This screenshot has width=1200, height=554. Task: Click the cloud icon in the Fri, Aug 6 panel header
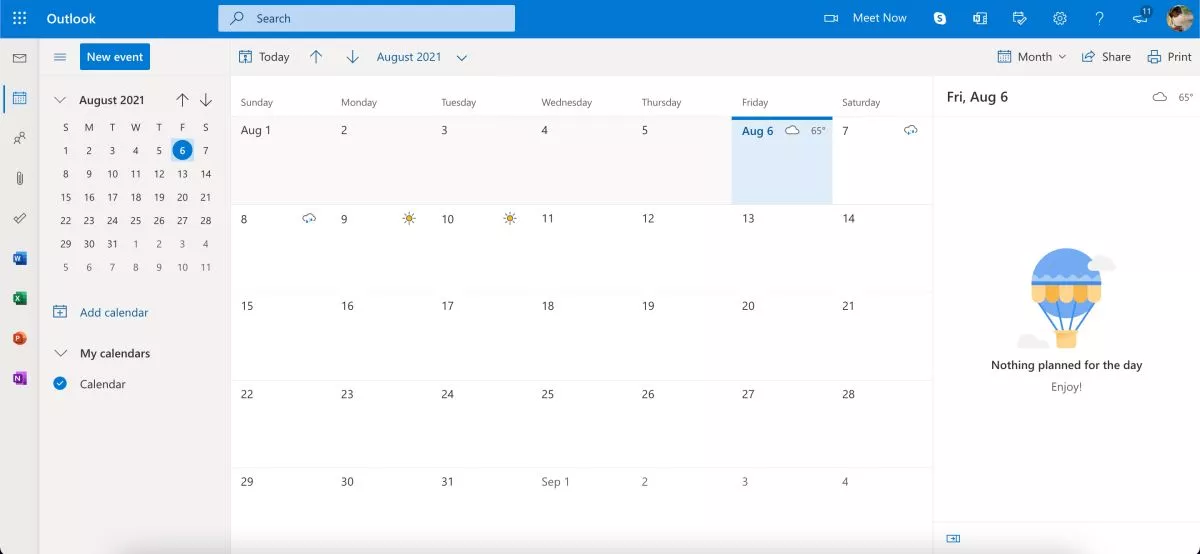click(x=1160, y=97)
